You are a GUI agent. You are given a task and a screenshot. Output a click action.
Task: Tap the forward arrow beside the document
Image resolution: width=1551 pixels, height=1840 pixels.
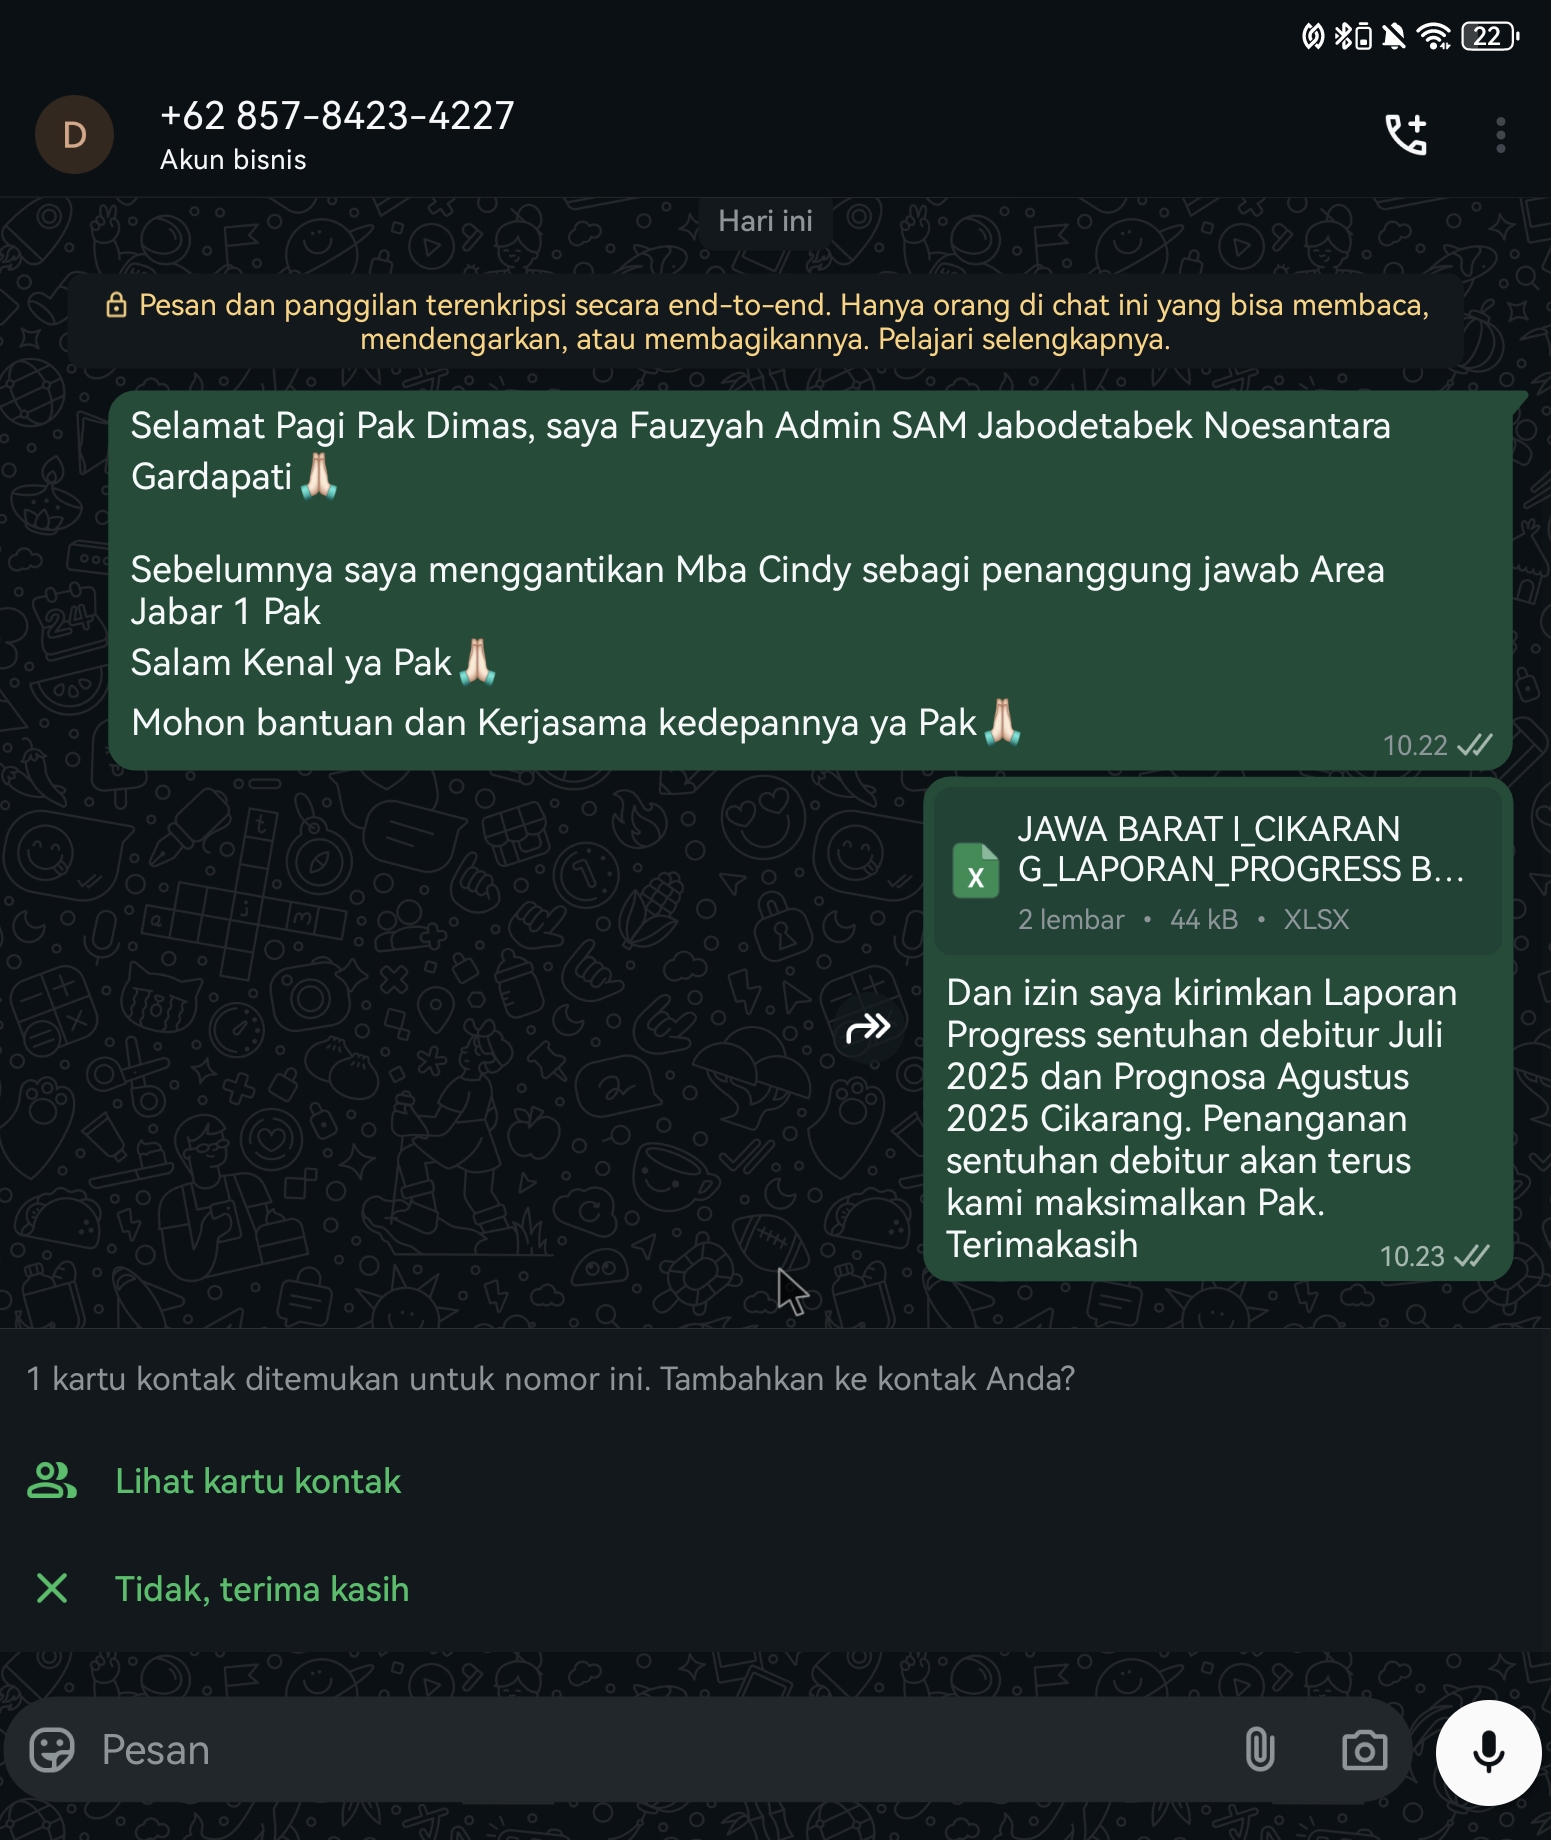pos(868,1027)
